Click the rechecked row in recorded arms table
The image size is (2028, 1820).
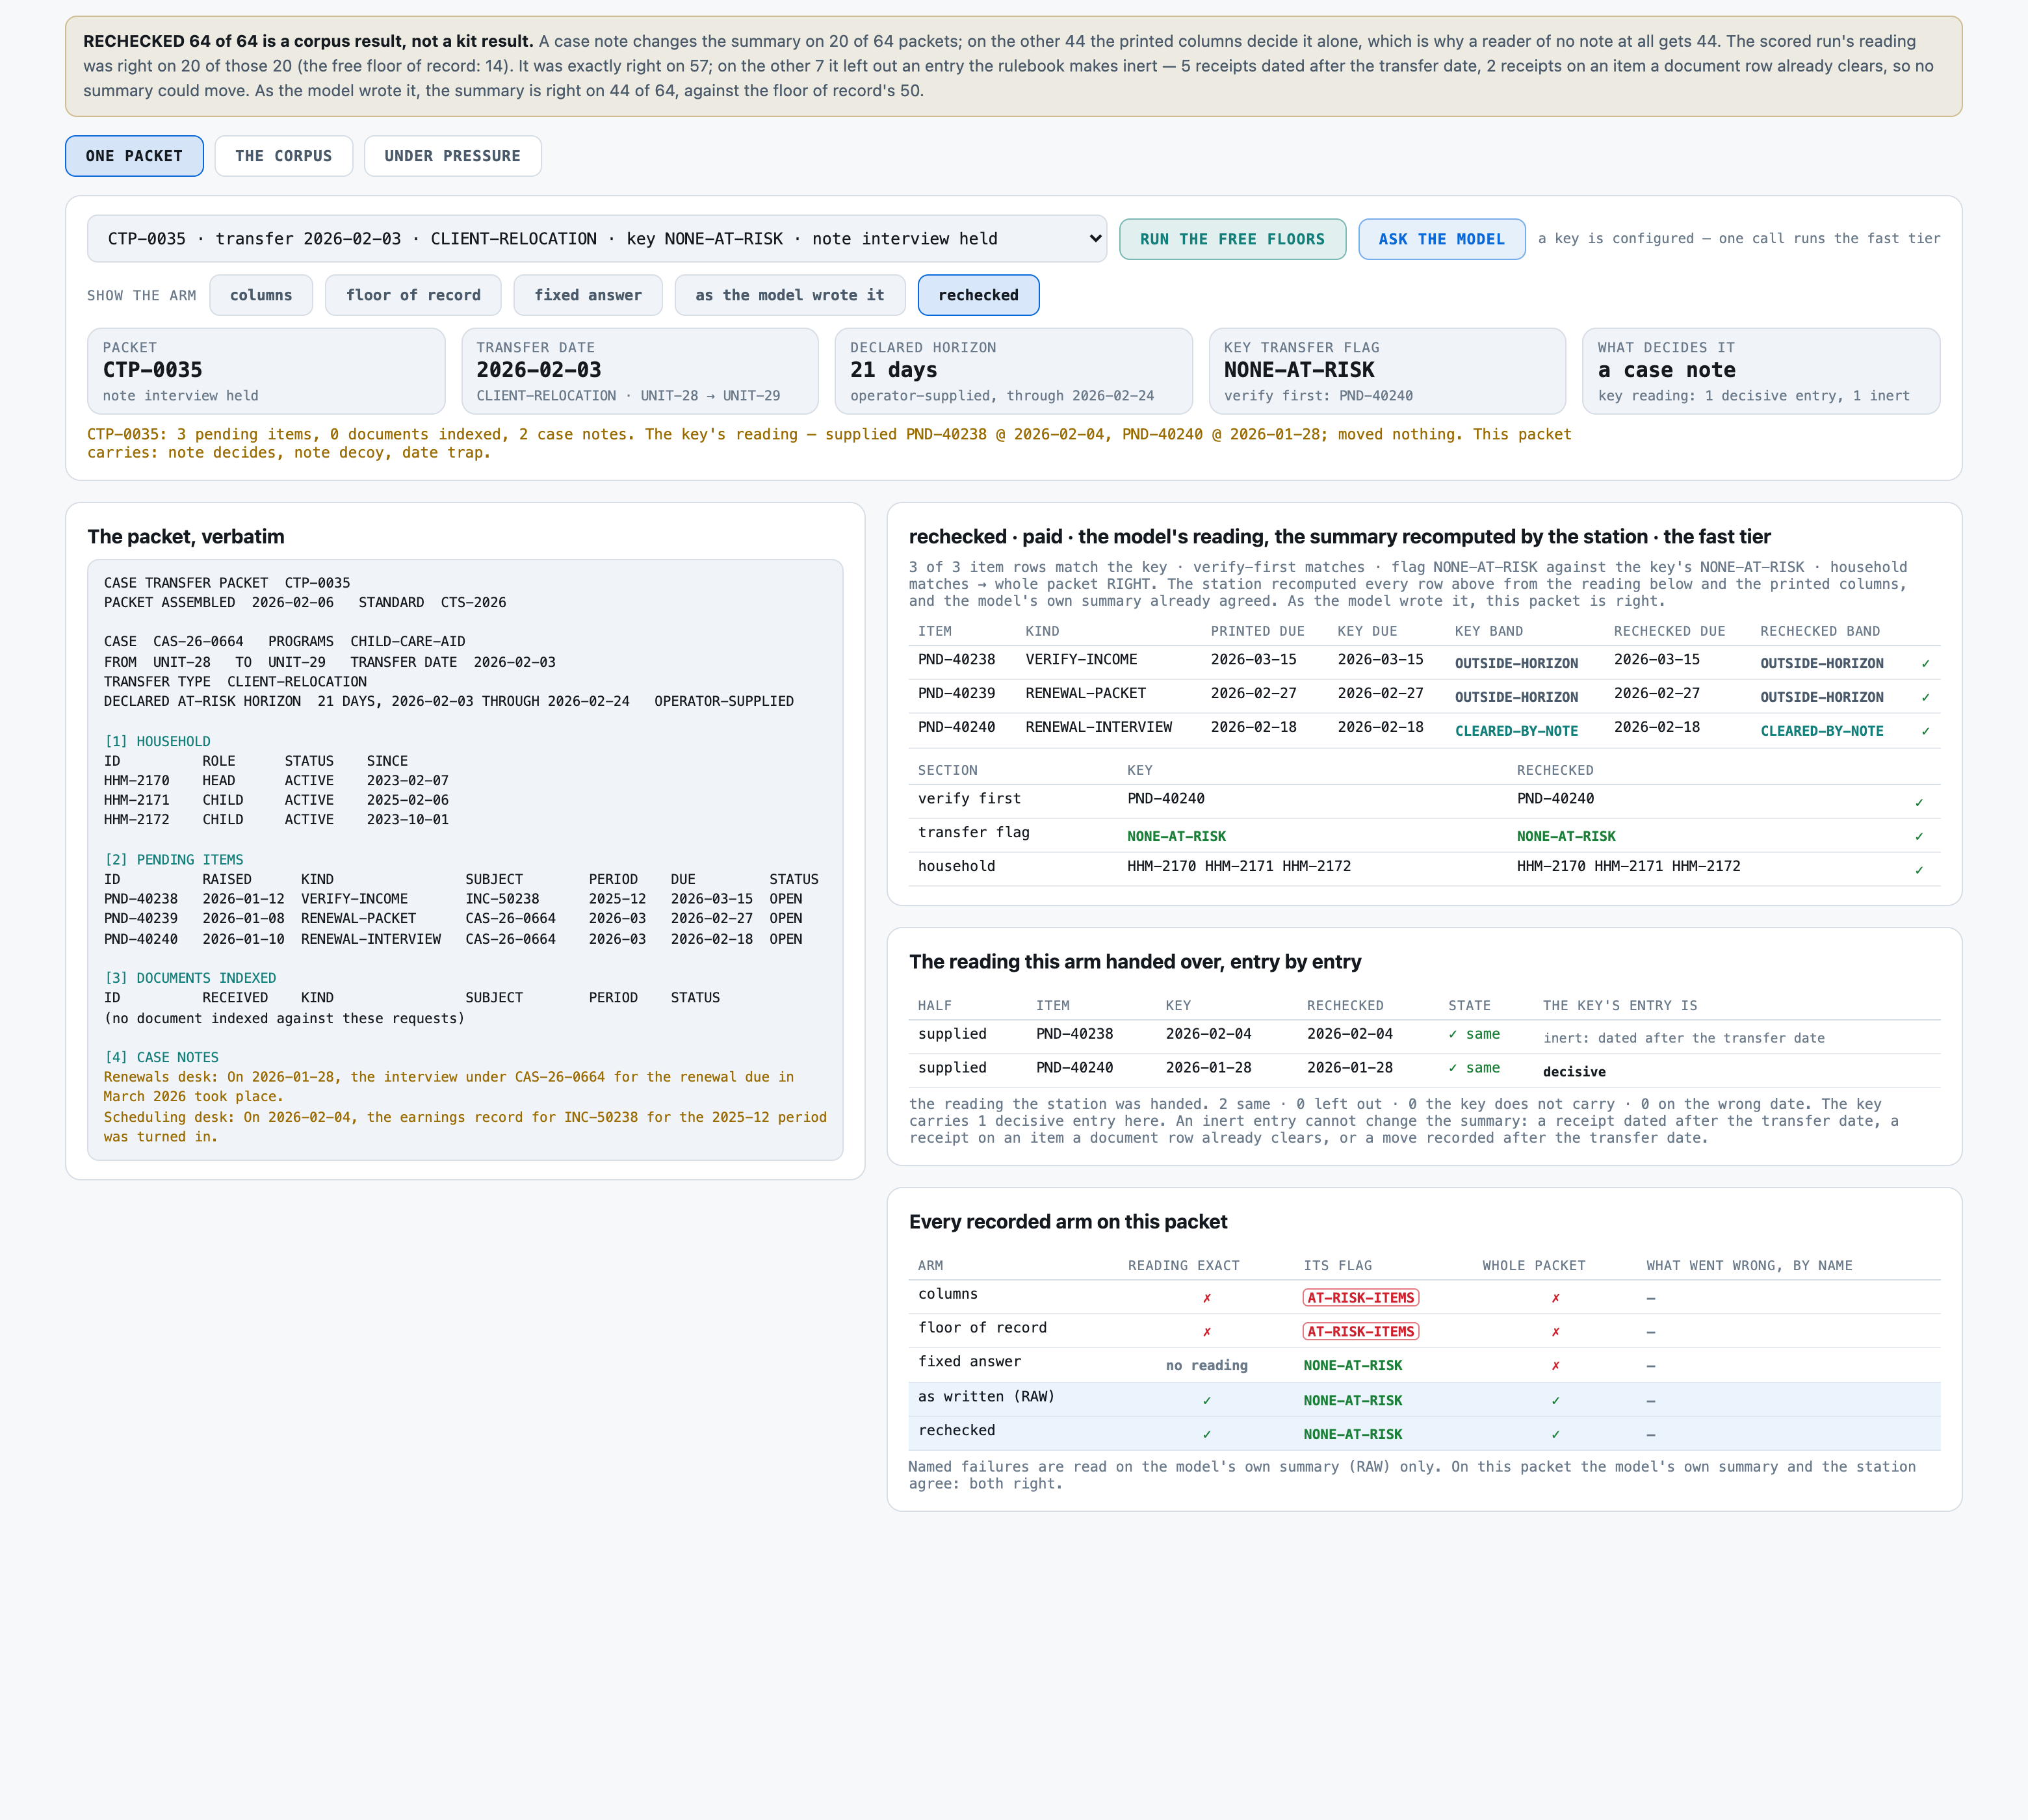click(x=1424, y=1433)
